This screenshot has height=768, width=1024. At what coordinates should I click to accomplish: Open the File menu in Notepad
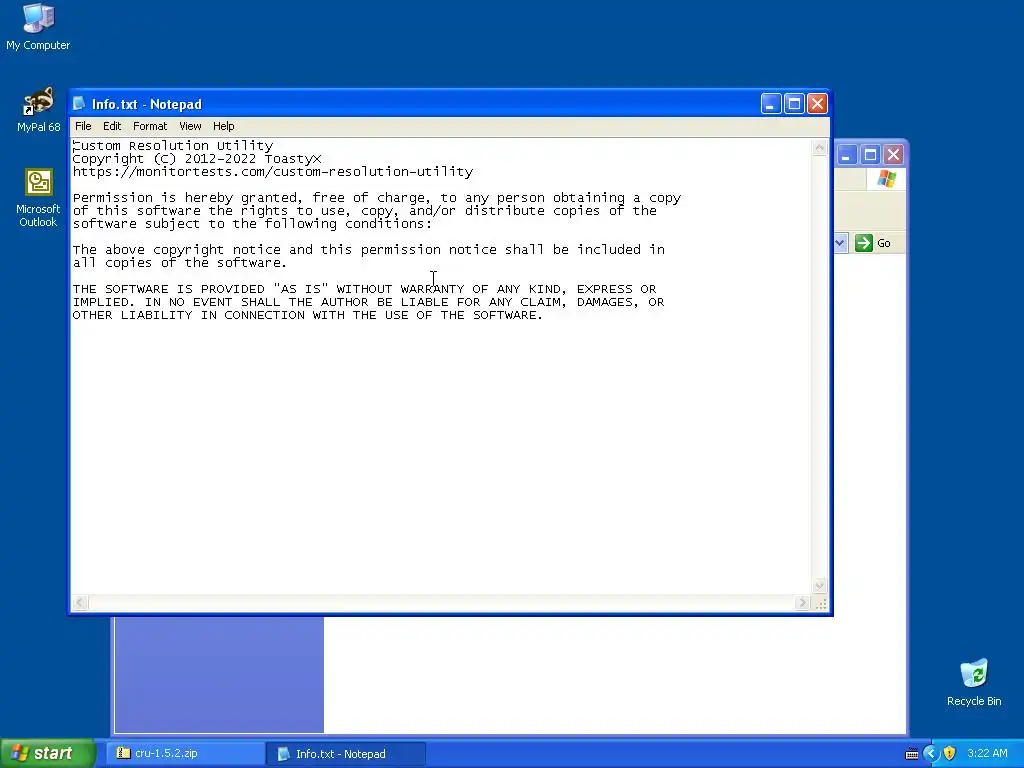point(83,126)
